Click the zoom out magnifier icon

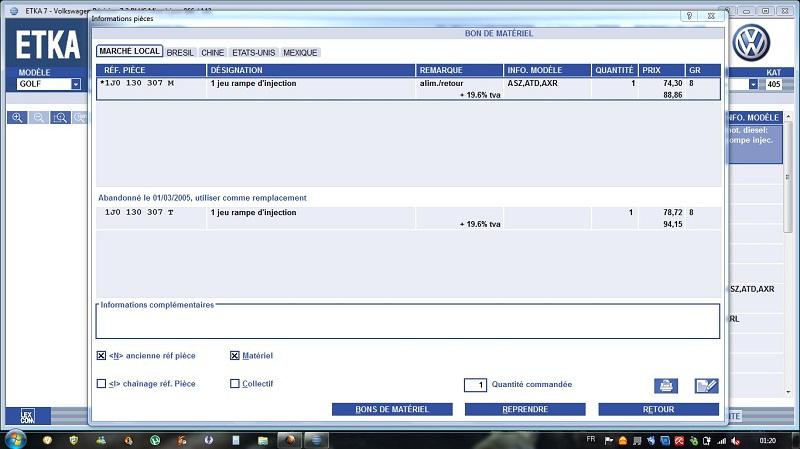click(x=38, y=118)
